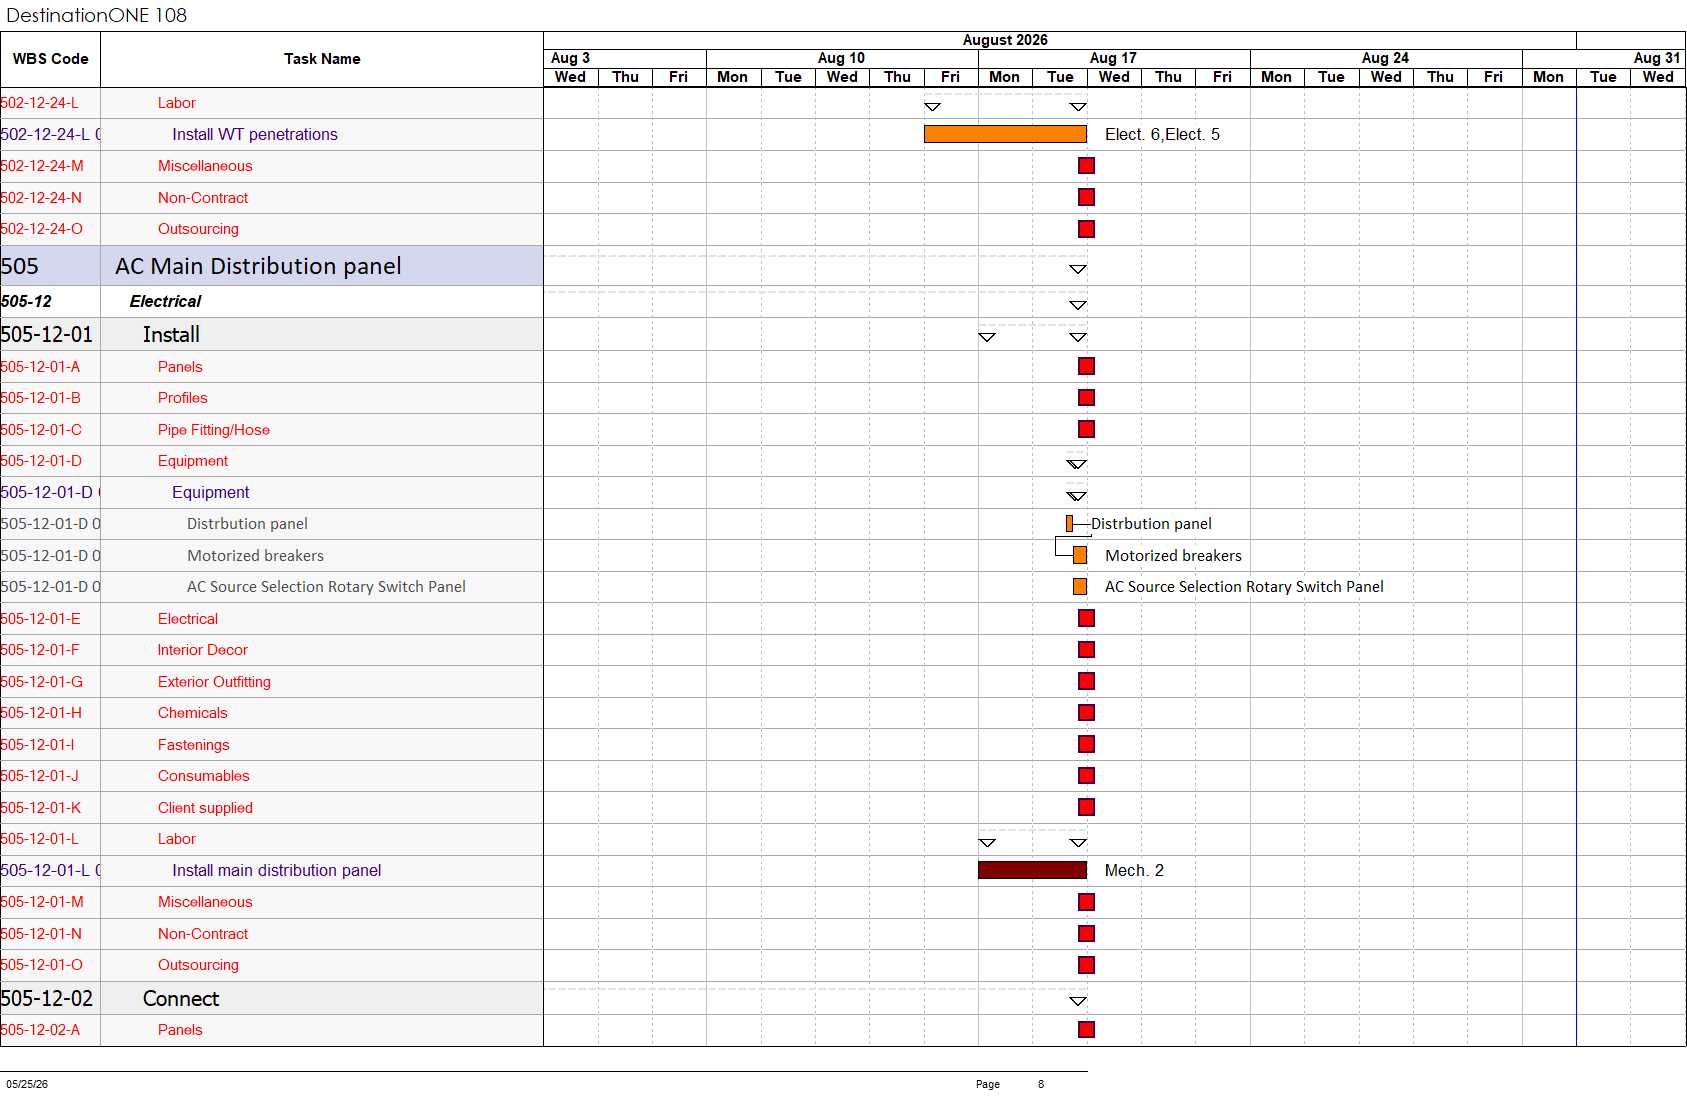This screenshot has width=1687, height=1097.
Task: Click WBS code 505-12-01-K
Action: coord(41,807)
